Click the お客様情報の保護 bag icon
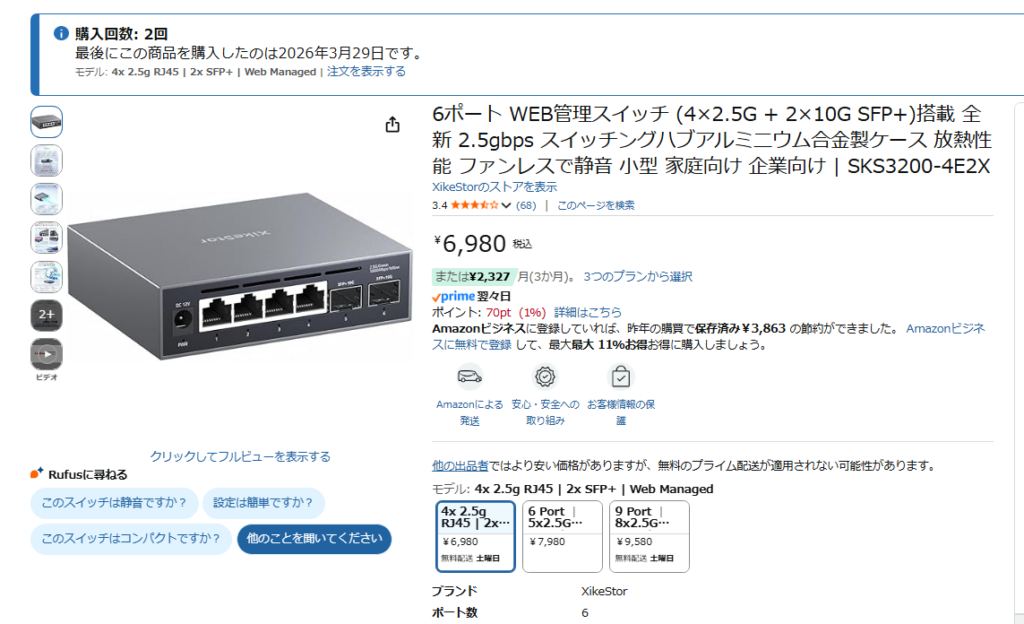 620,377
